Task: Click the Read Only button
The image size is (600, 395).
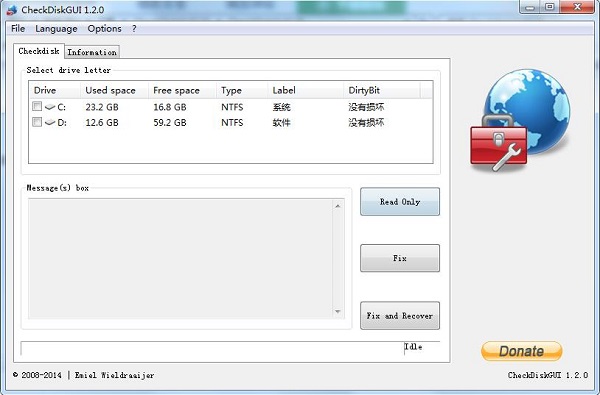Action: click(400, 202)
